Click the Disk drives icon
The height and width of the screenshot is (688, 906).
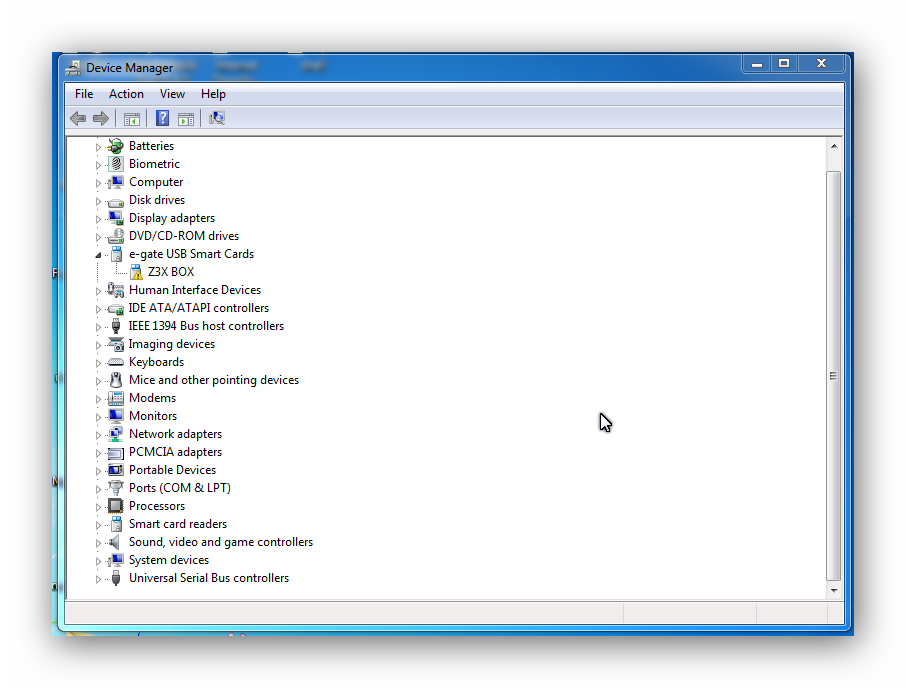coord(116,202)
